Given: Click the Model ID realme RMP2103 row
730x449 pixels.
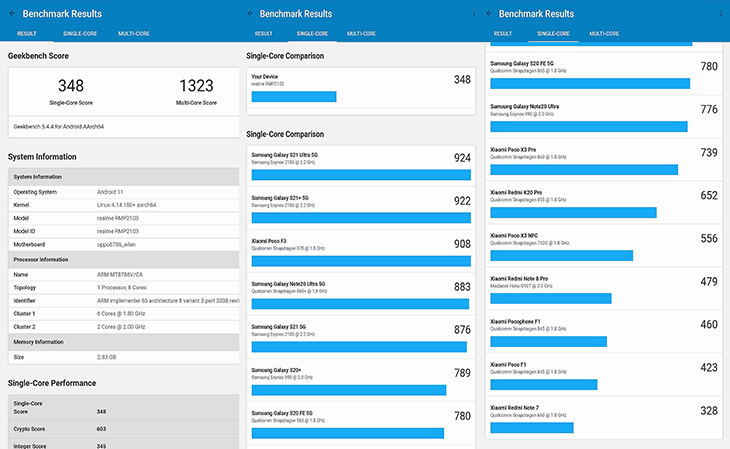Looking at the screenshot, I should pyautogui.click(x=124, y=231).
